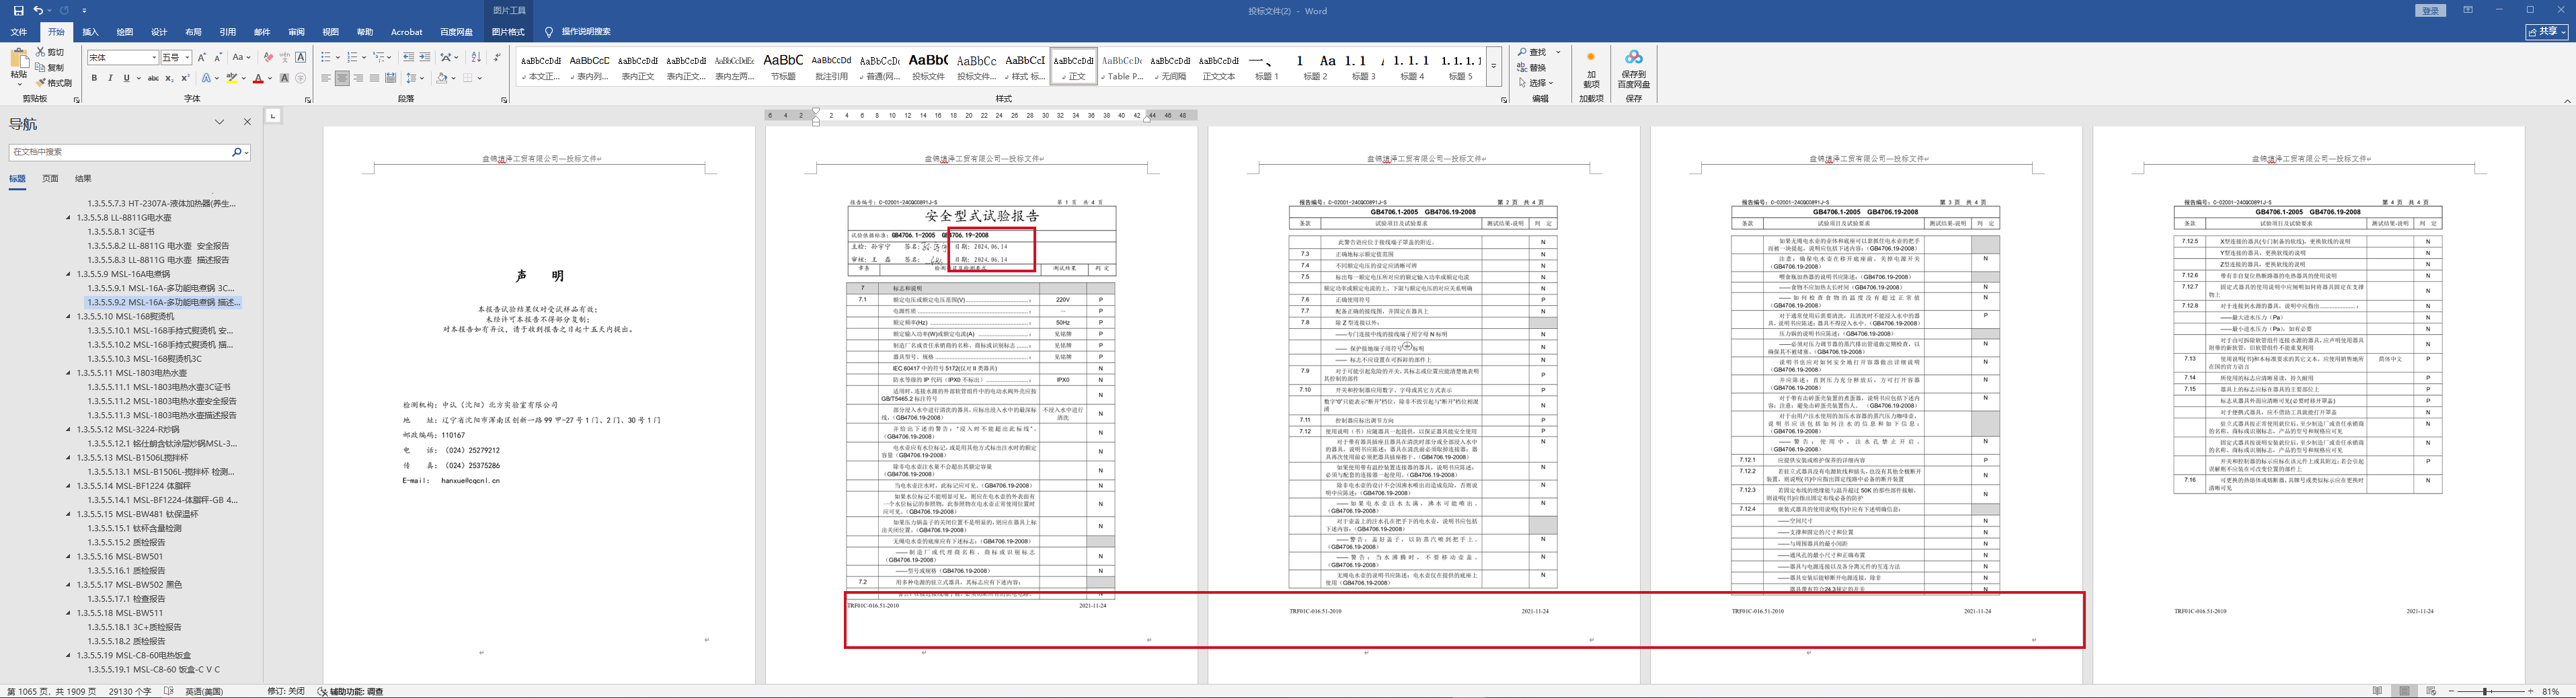Viewport: 2576px width, 698px height.
Task: Click the paragraph shading paint bucket
Action: coord(441,78)
